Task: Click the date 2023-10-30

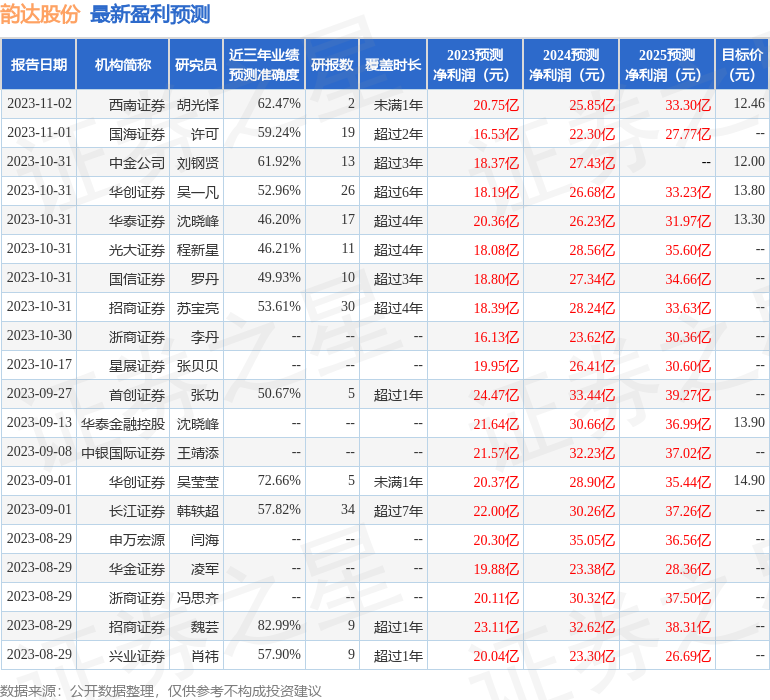Action: (39, 336)
